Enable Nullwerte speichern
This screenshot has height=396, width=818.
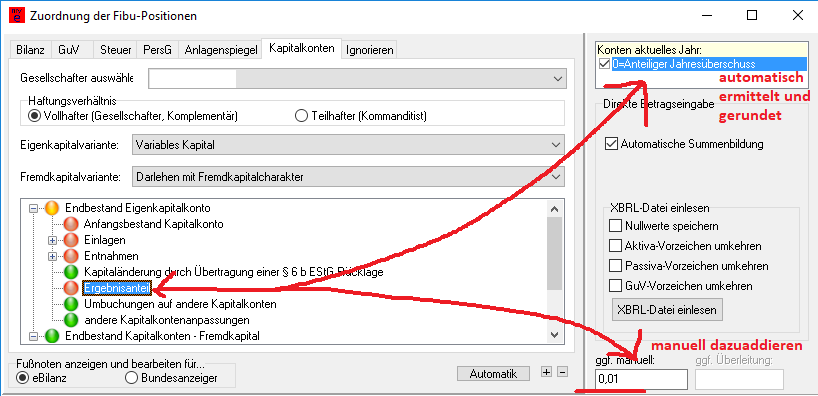point(616,226)
